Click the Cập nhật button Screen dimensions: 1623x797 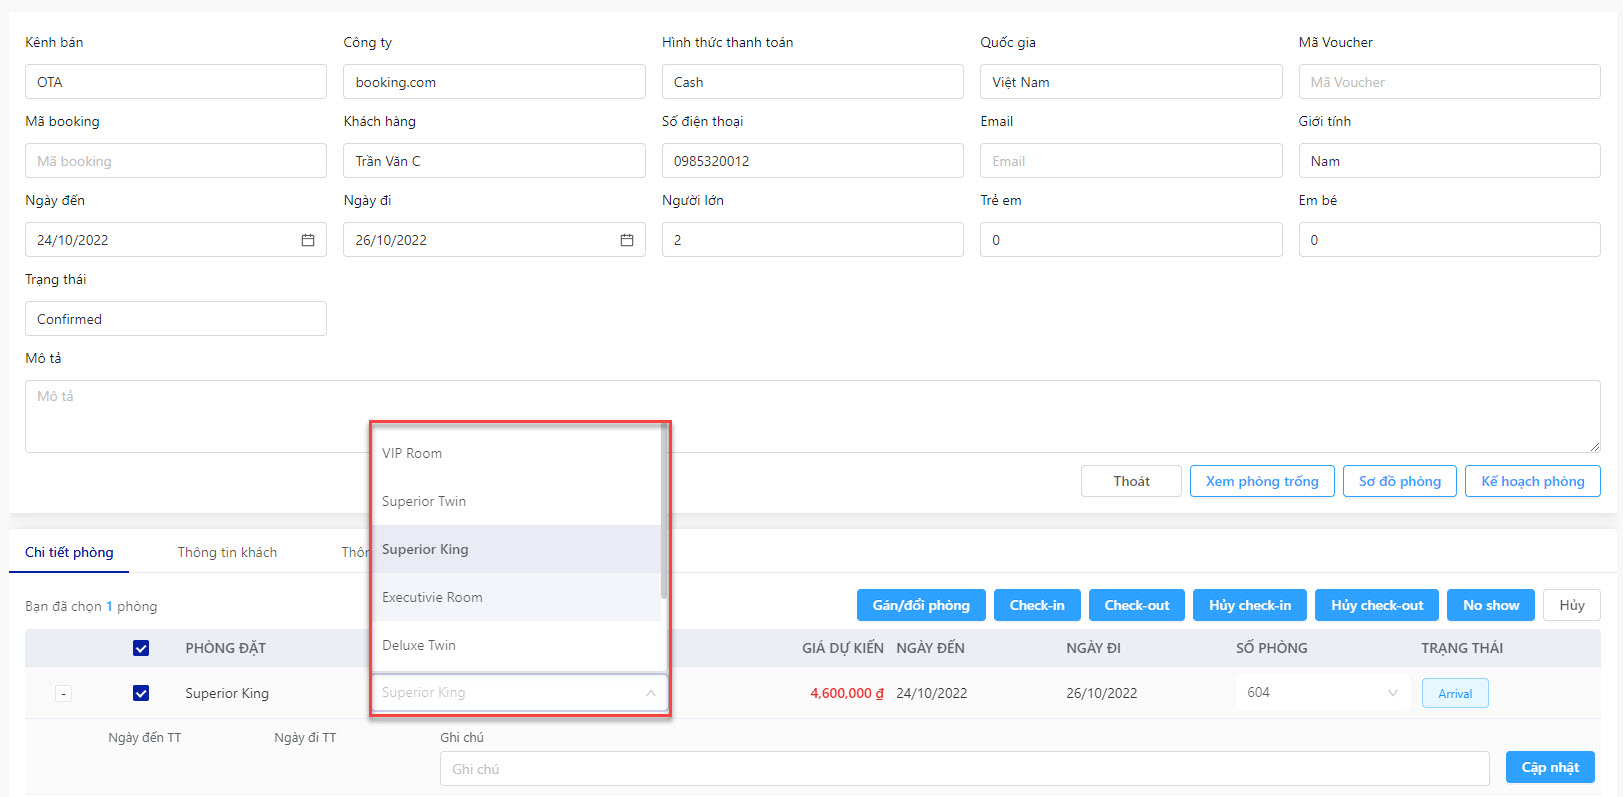click(1550, 767)
